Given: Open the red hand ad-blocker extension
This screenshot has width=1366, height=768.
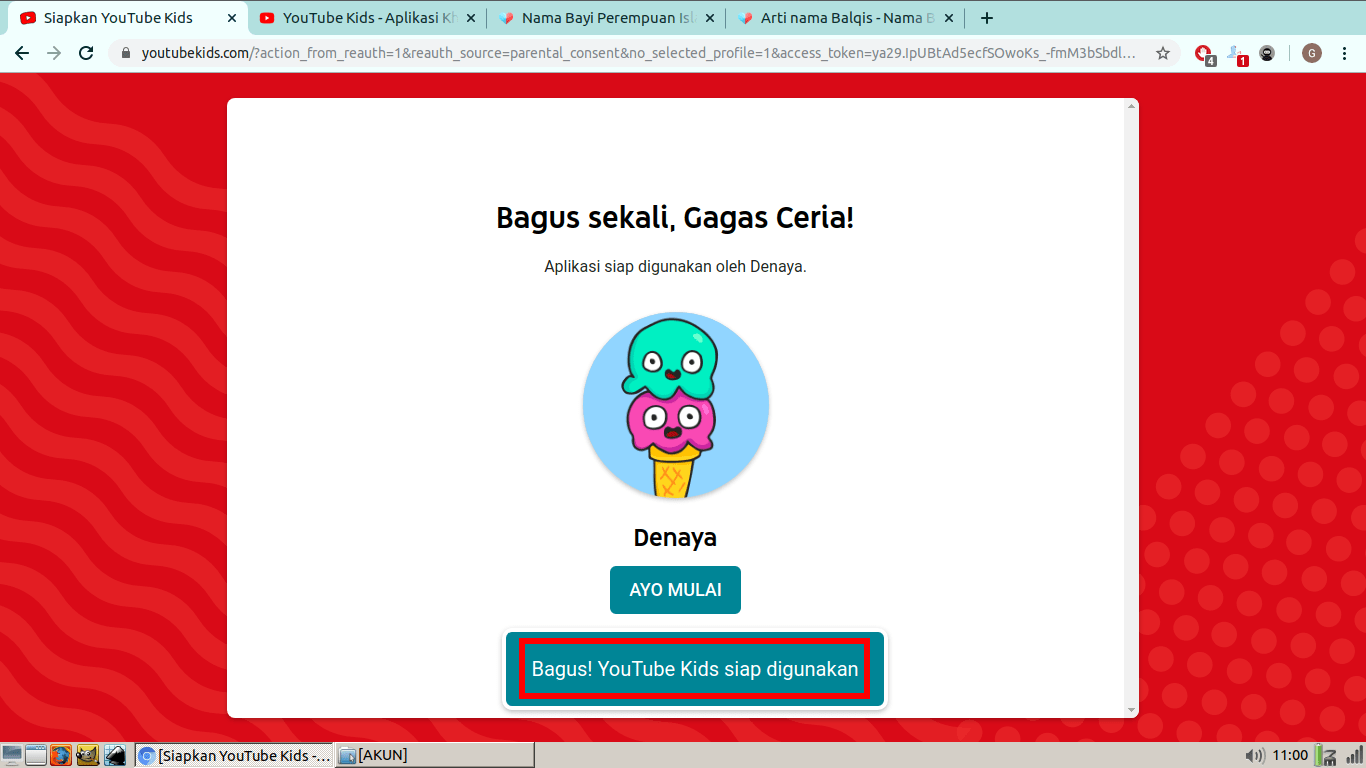Looking at the screenshot, I should 1204,54.
